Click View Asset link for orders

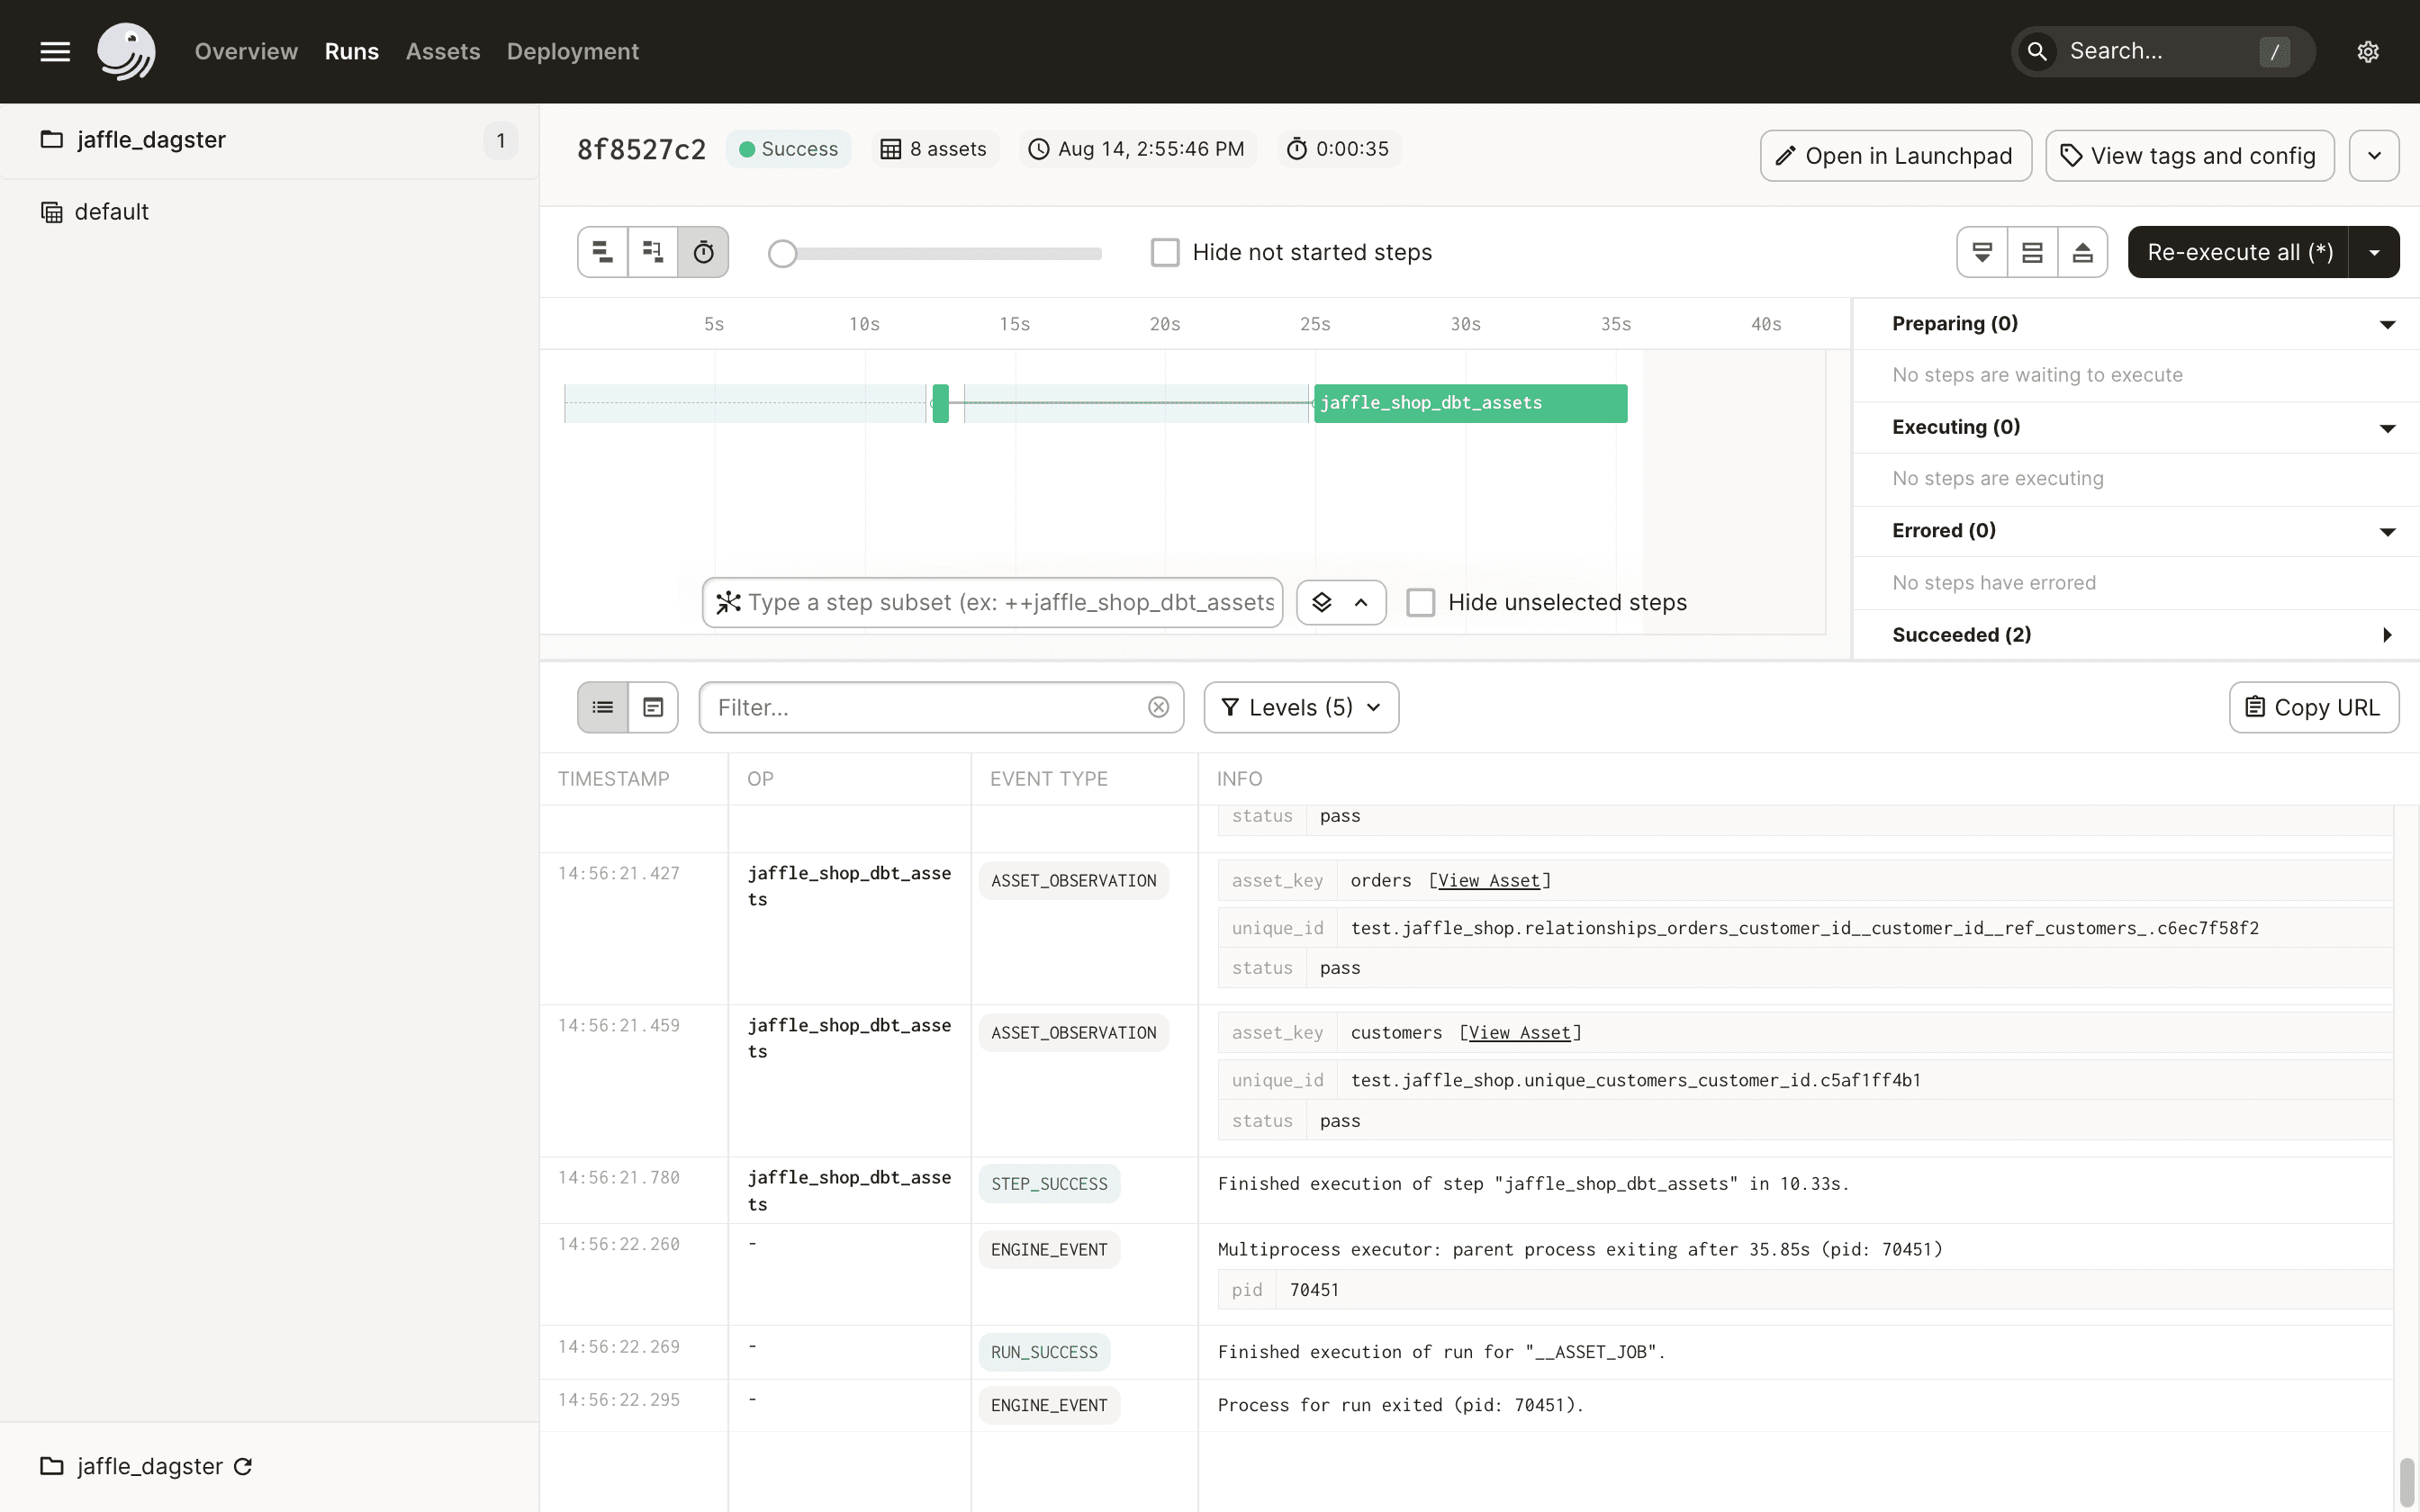(x=1488, y=879)
